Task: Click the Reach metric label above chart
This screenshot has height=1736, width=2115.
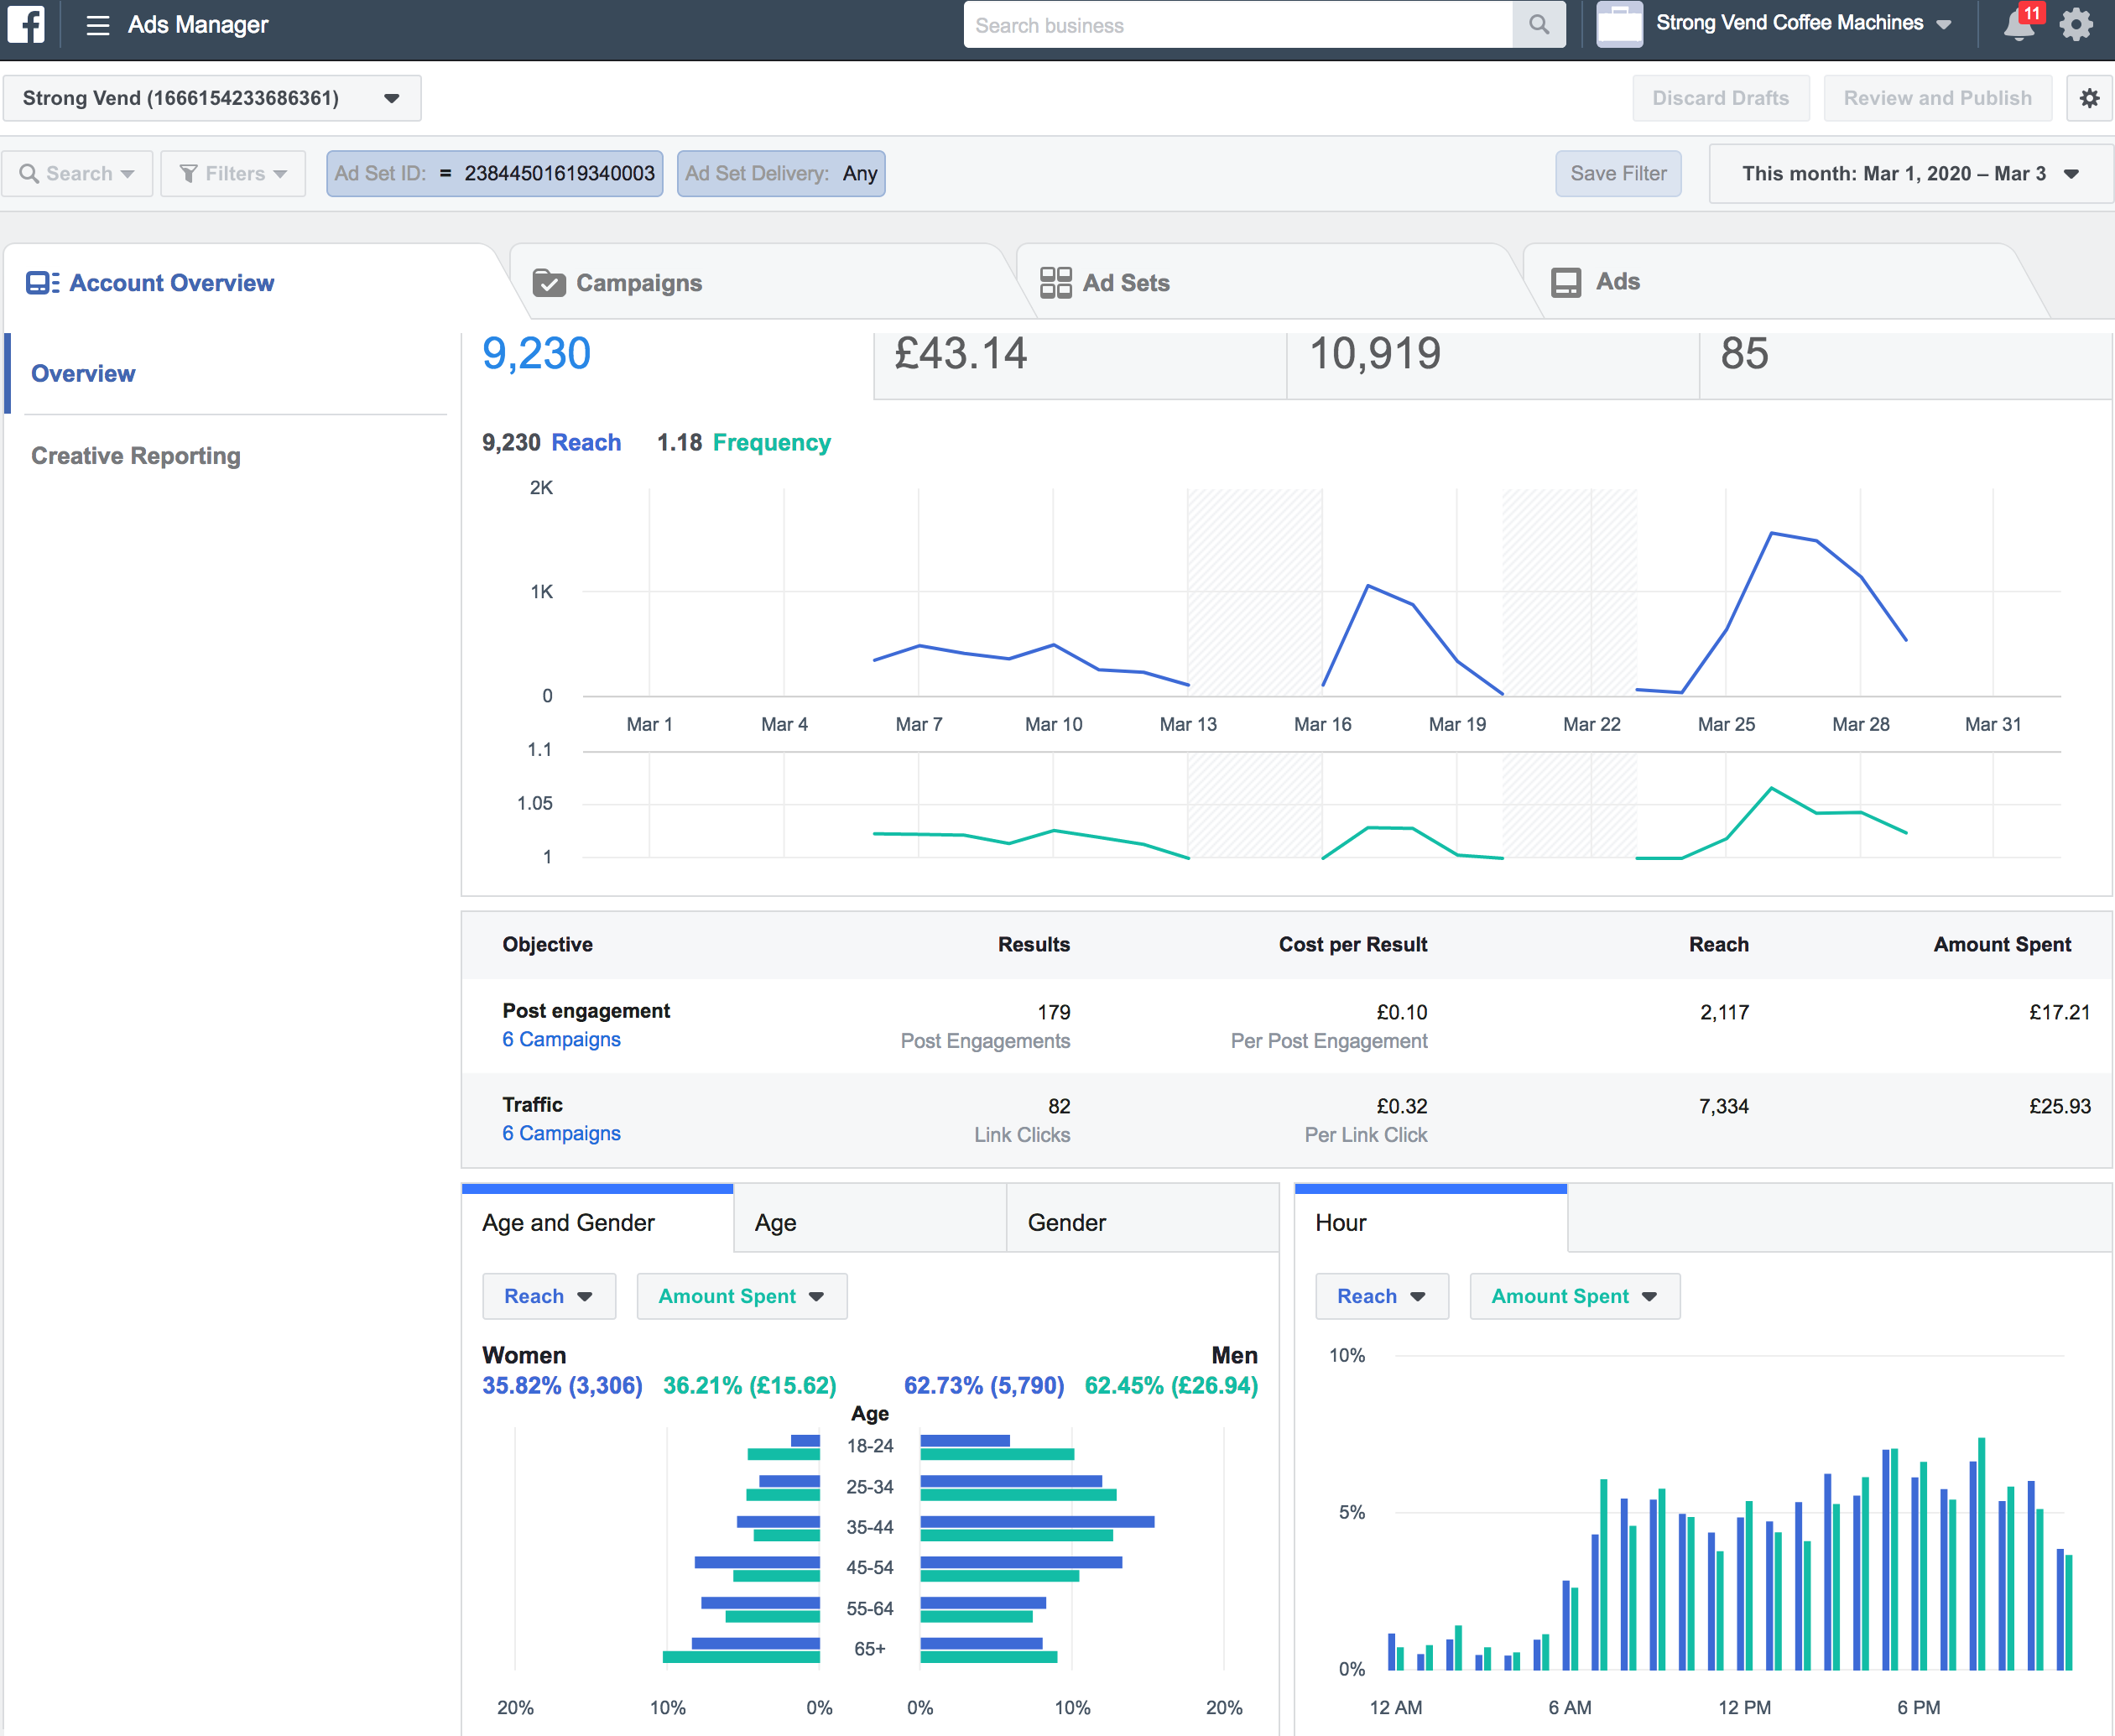Action: (x=586, y=443)
